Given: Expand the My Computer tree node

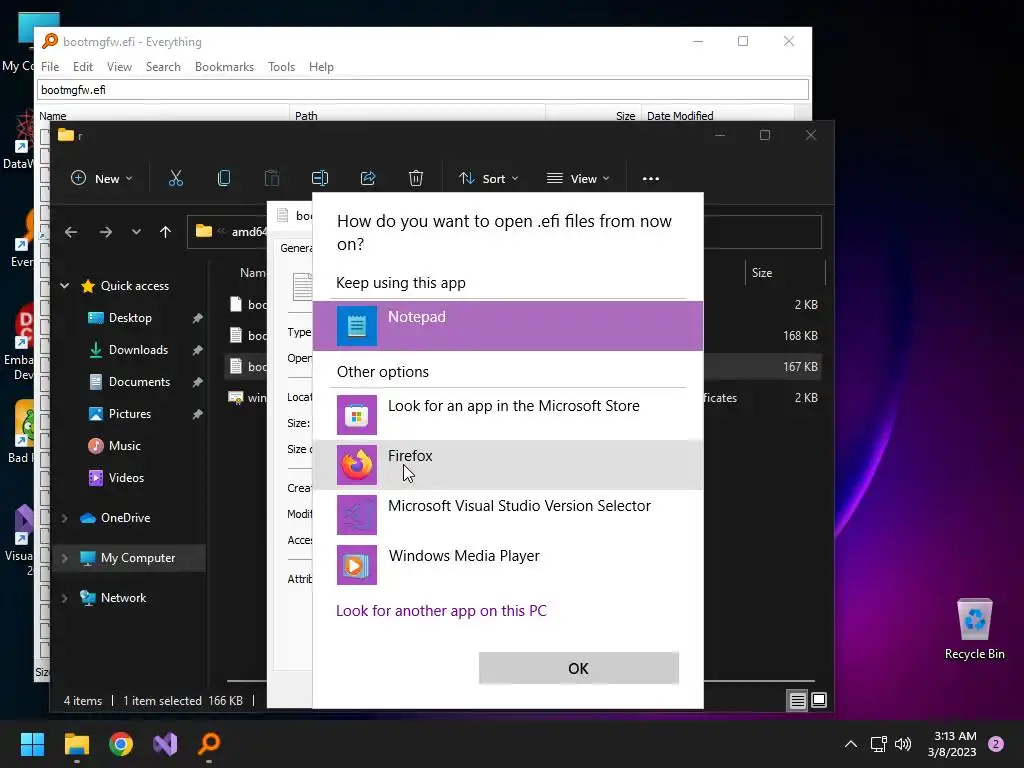Looking at the screenshot, I should coord(65,558).
